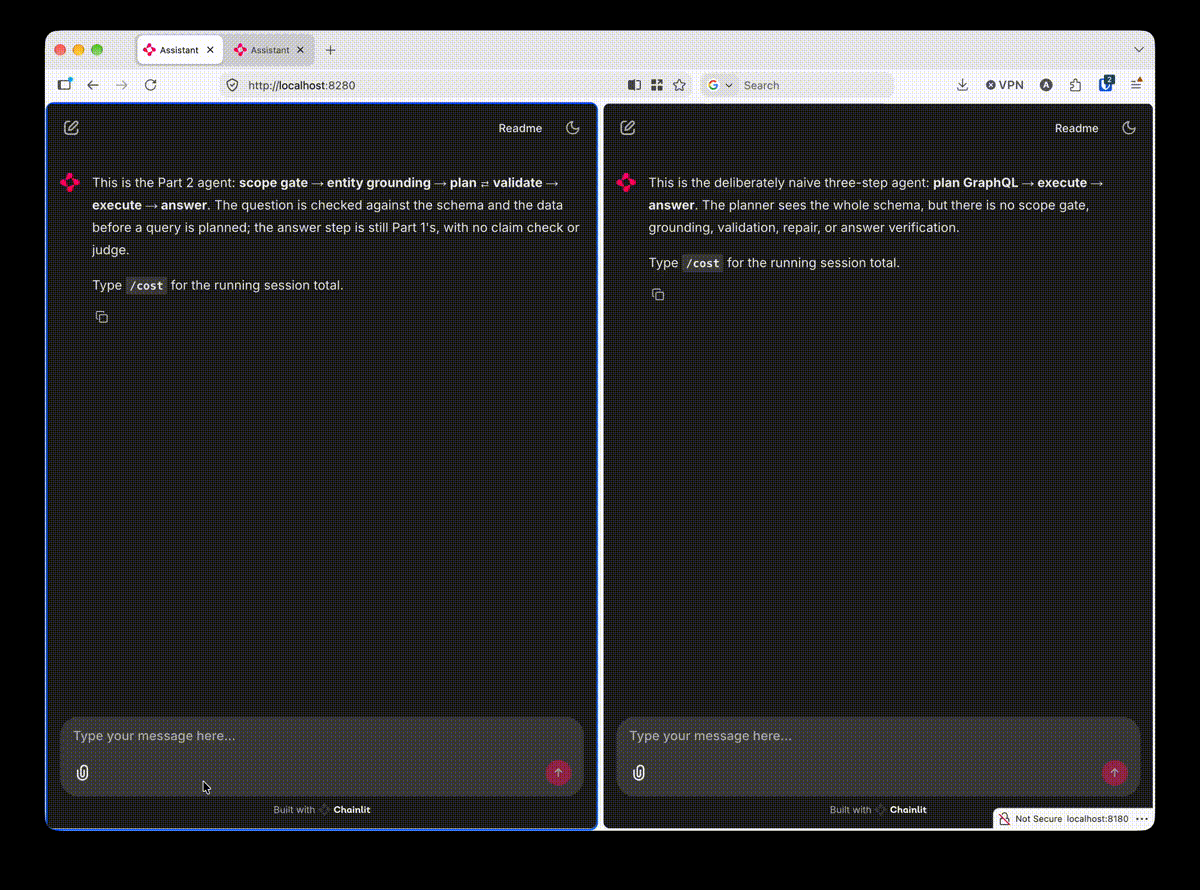Click the /cost command in left message
Screen dimensions: 1200x890
tap(146, 285)
